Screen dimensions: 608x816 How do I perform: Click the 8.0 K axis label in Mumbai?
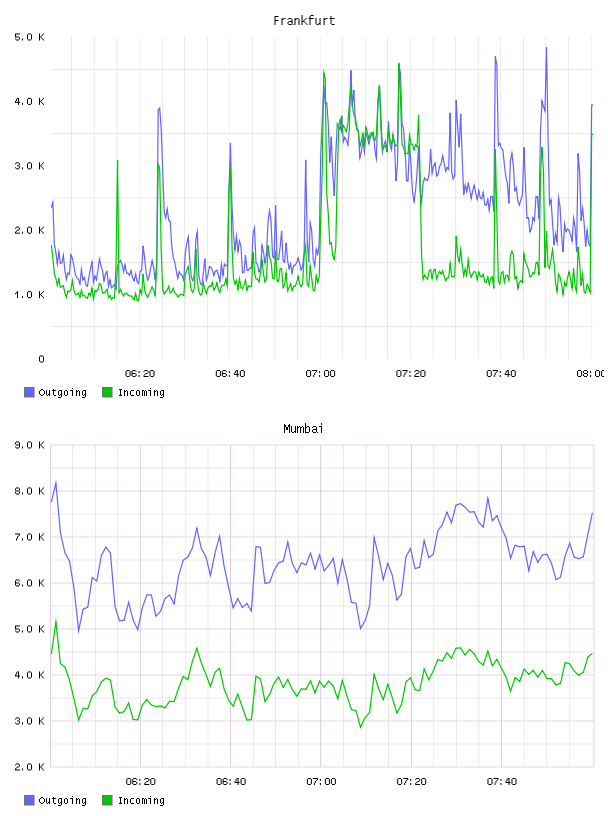coord(29,491)
